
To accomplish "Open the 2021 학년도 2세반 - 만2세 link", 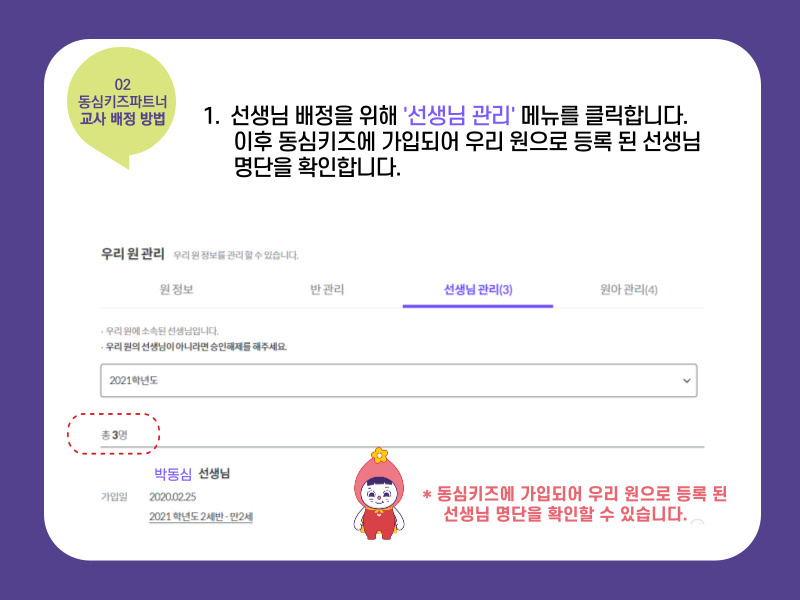I will tap(201, 517).
